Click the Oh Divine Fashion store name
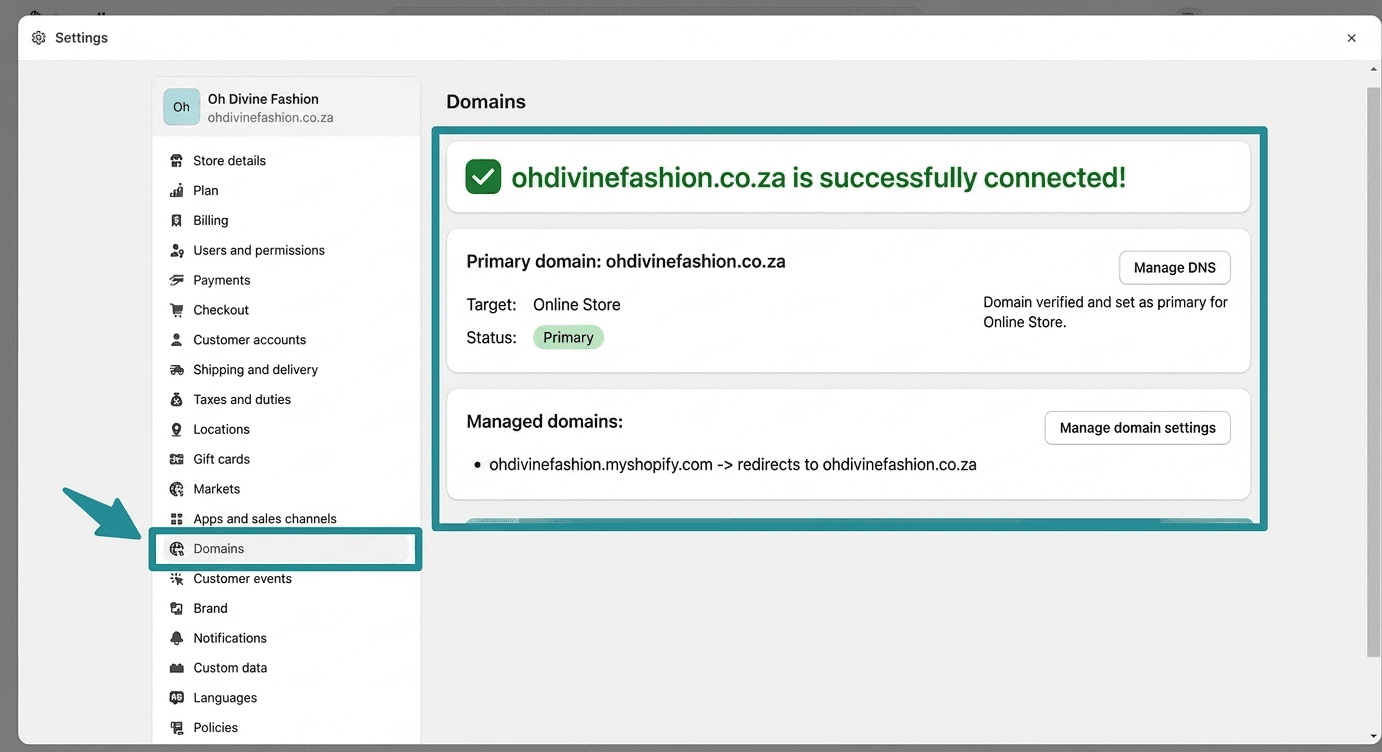1382x752 pixels. click(263, 99)
